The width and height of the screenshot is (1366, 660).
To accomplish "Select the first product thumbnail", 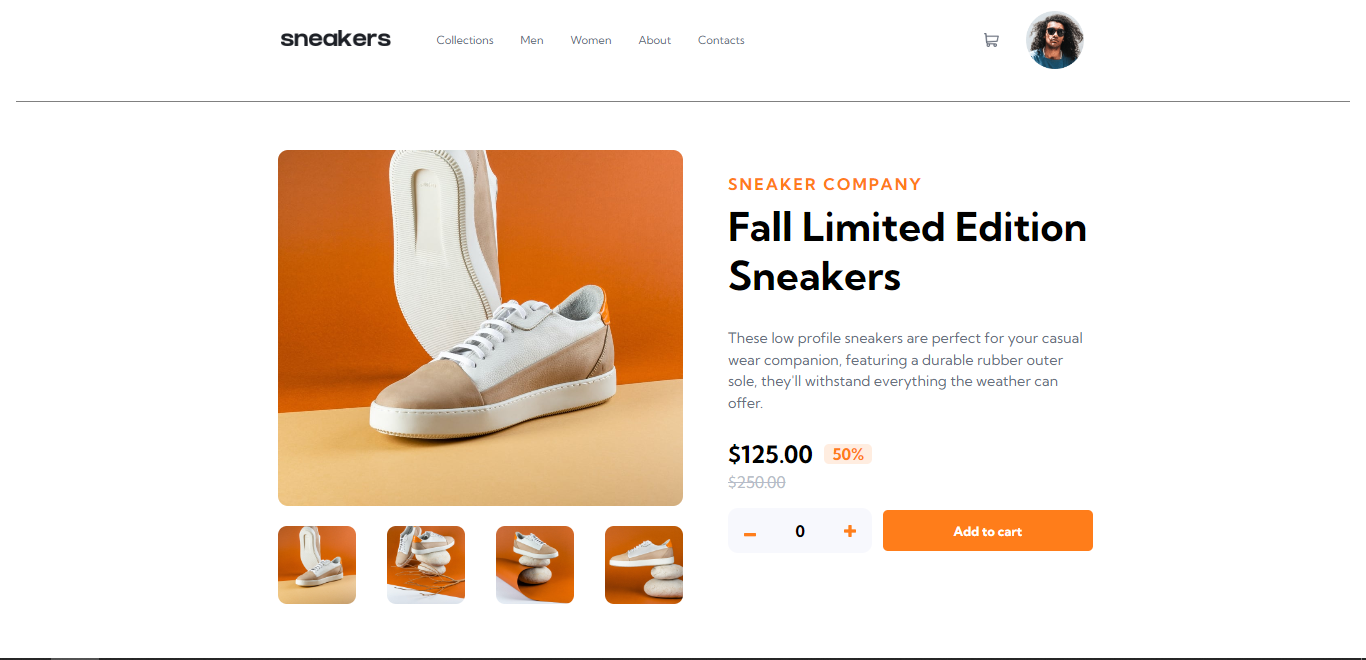I will pos(317,565).
